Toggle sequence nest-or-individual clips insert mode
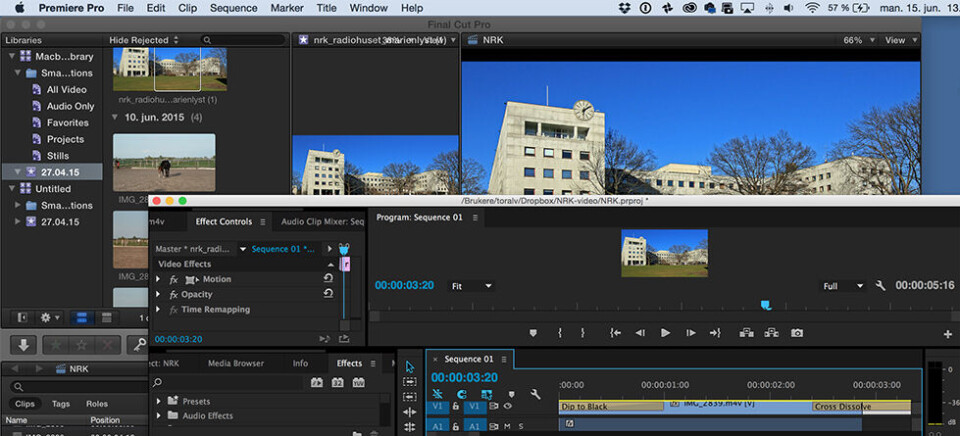960x436 pixels. point(438,394)
